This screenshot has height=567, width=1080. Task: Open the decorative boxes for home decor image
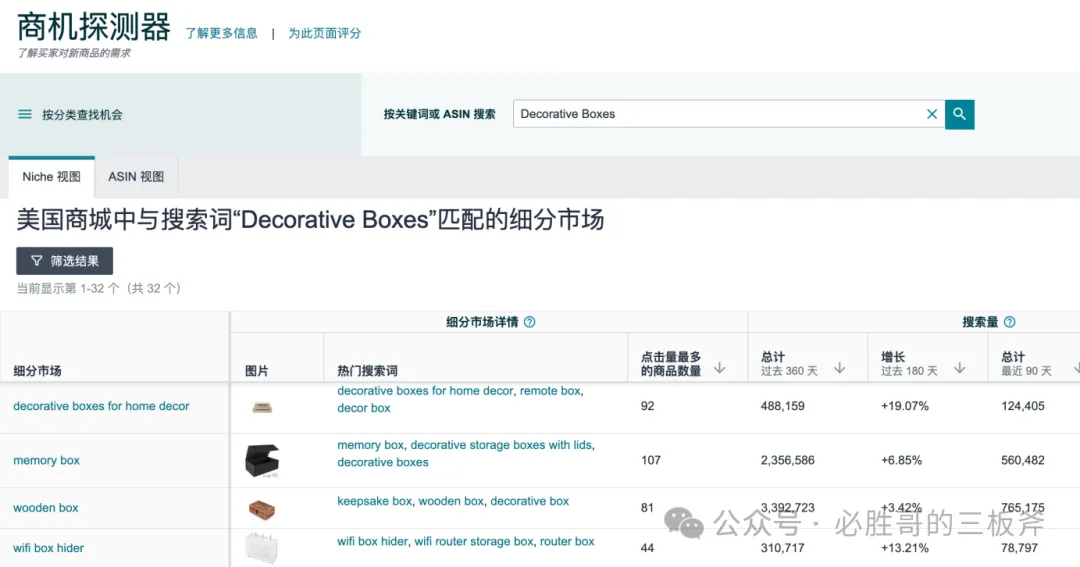262,407
